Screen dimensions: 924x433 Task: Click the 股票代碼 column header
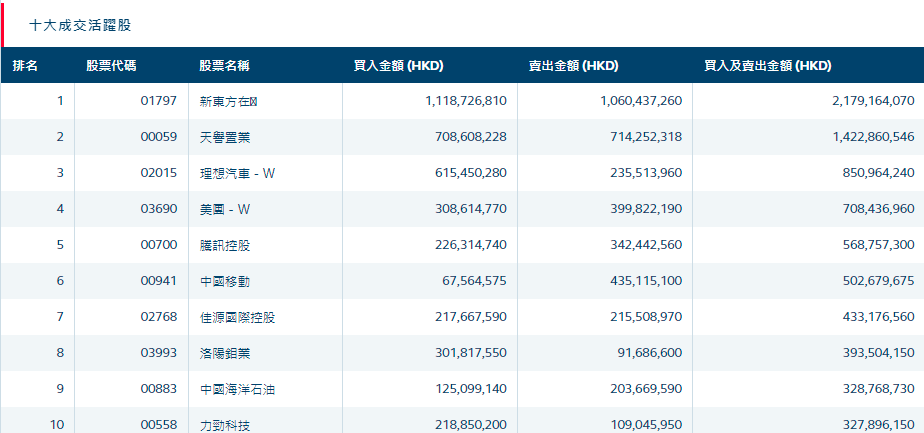tap(111, 66)
